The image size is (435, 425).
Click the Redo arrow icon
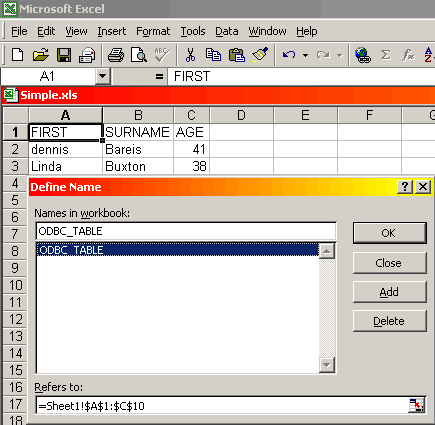point(323,55)
